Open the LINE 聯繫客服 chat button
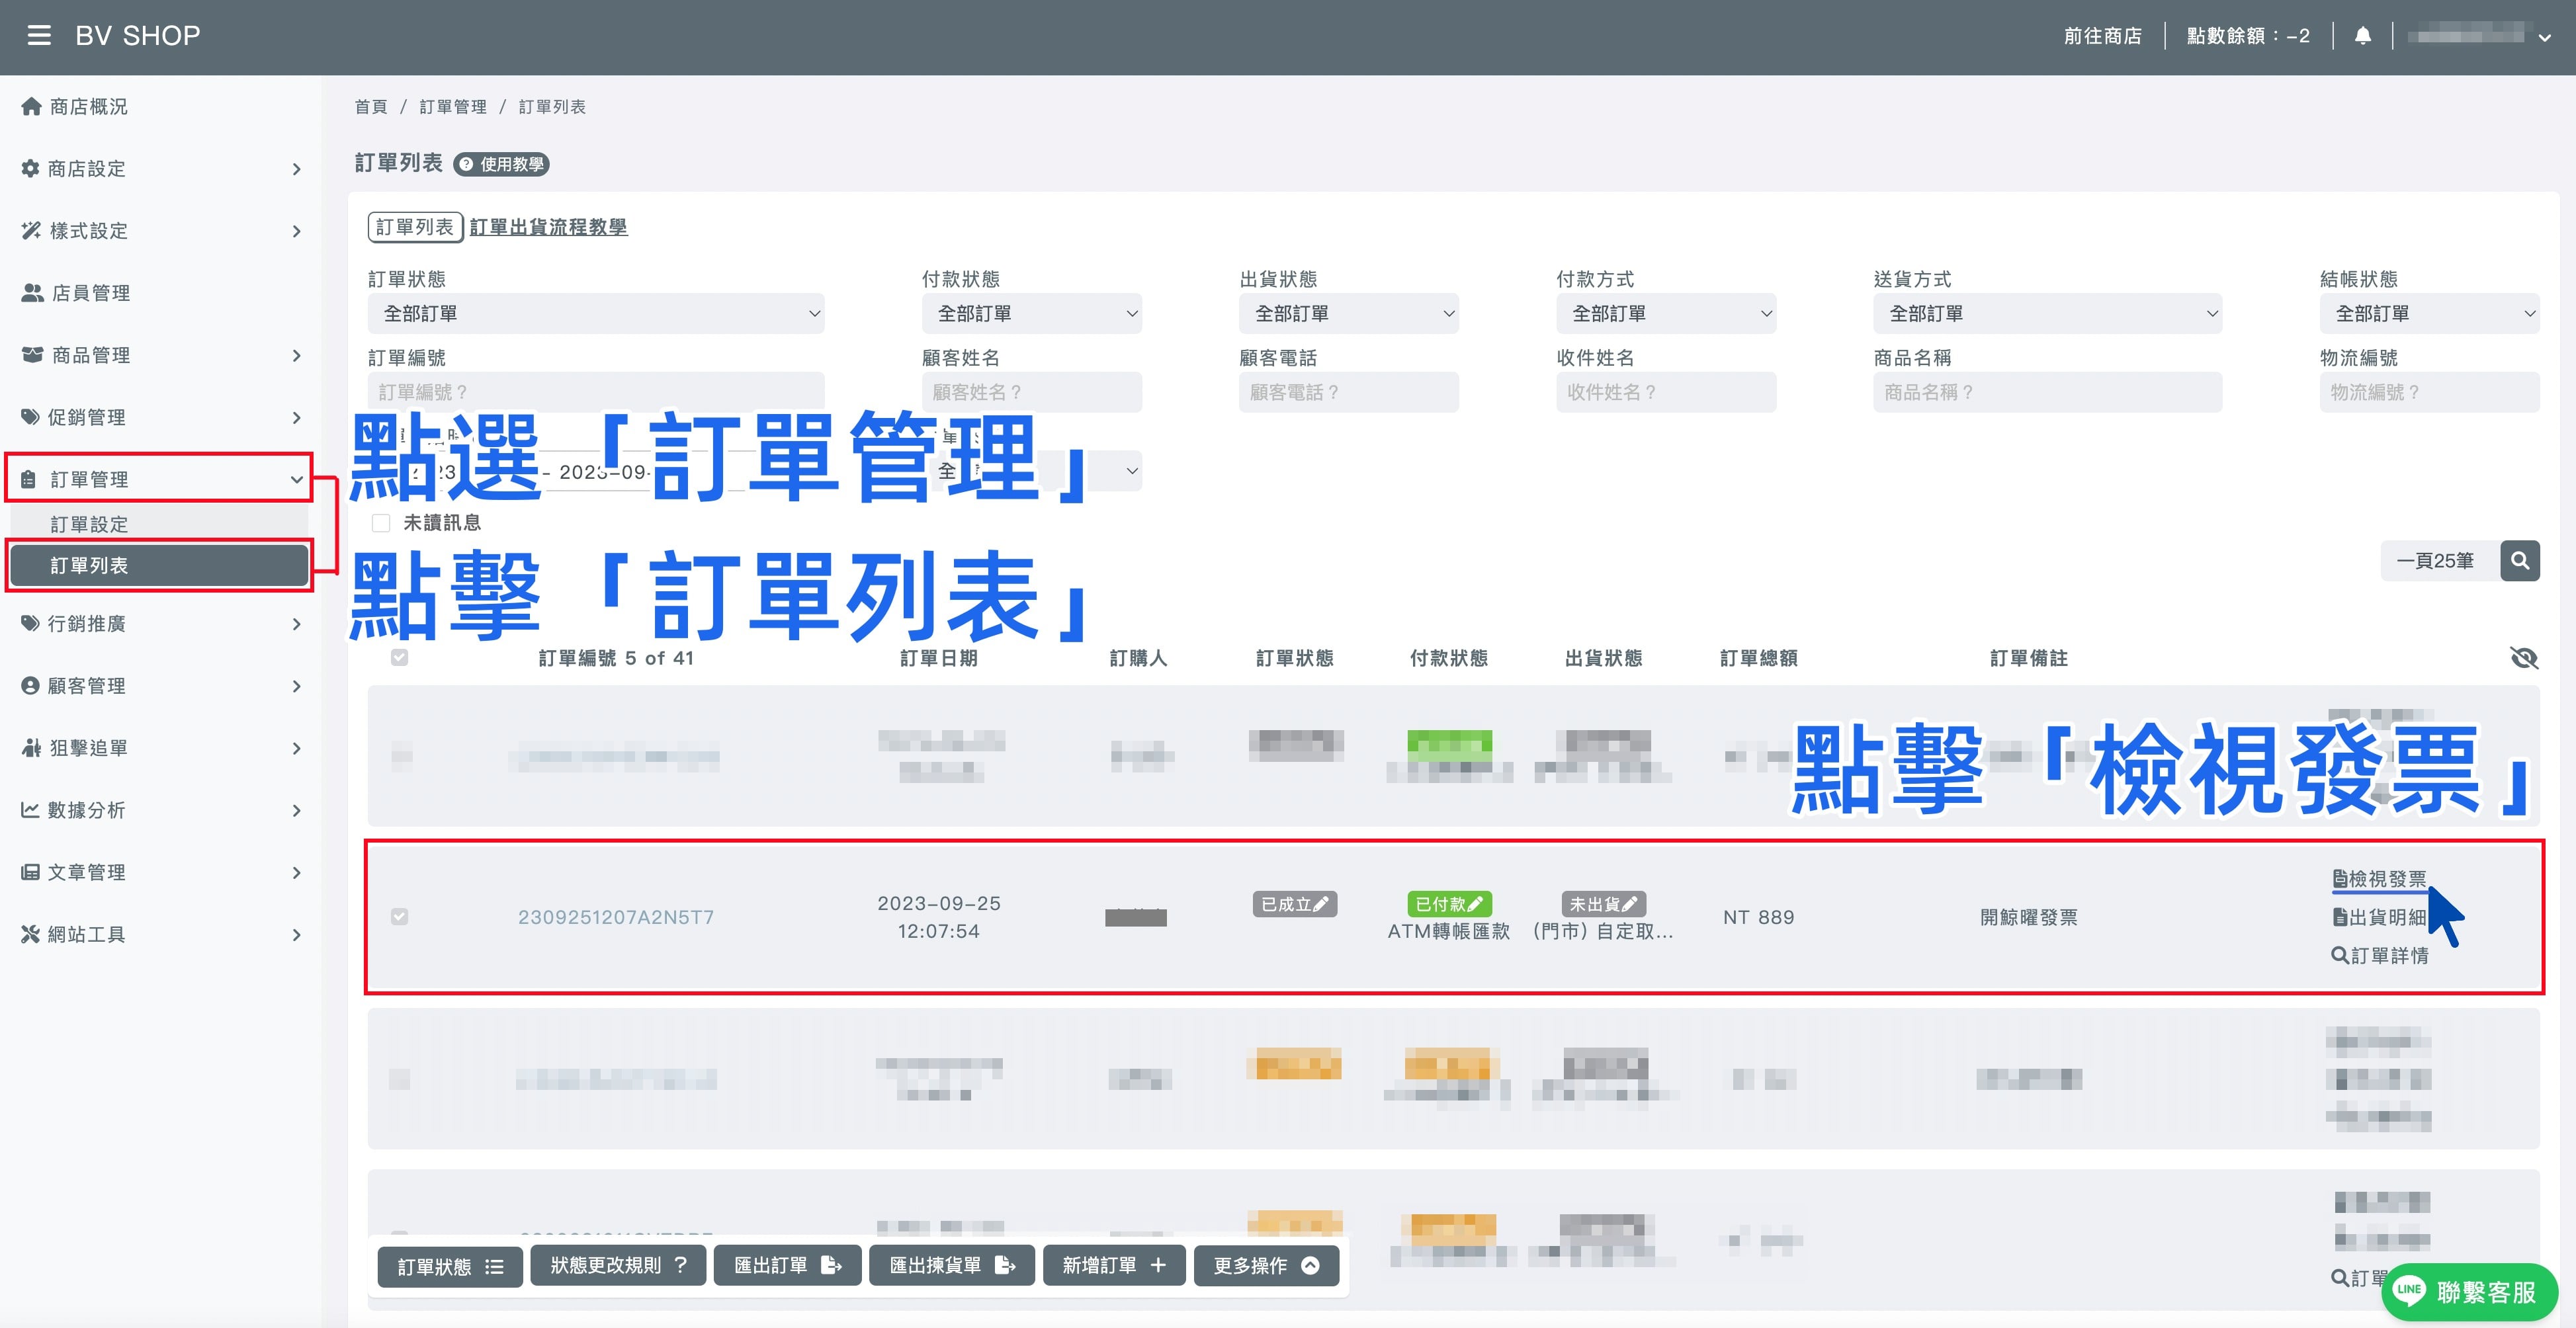 click(2469, 1291)
